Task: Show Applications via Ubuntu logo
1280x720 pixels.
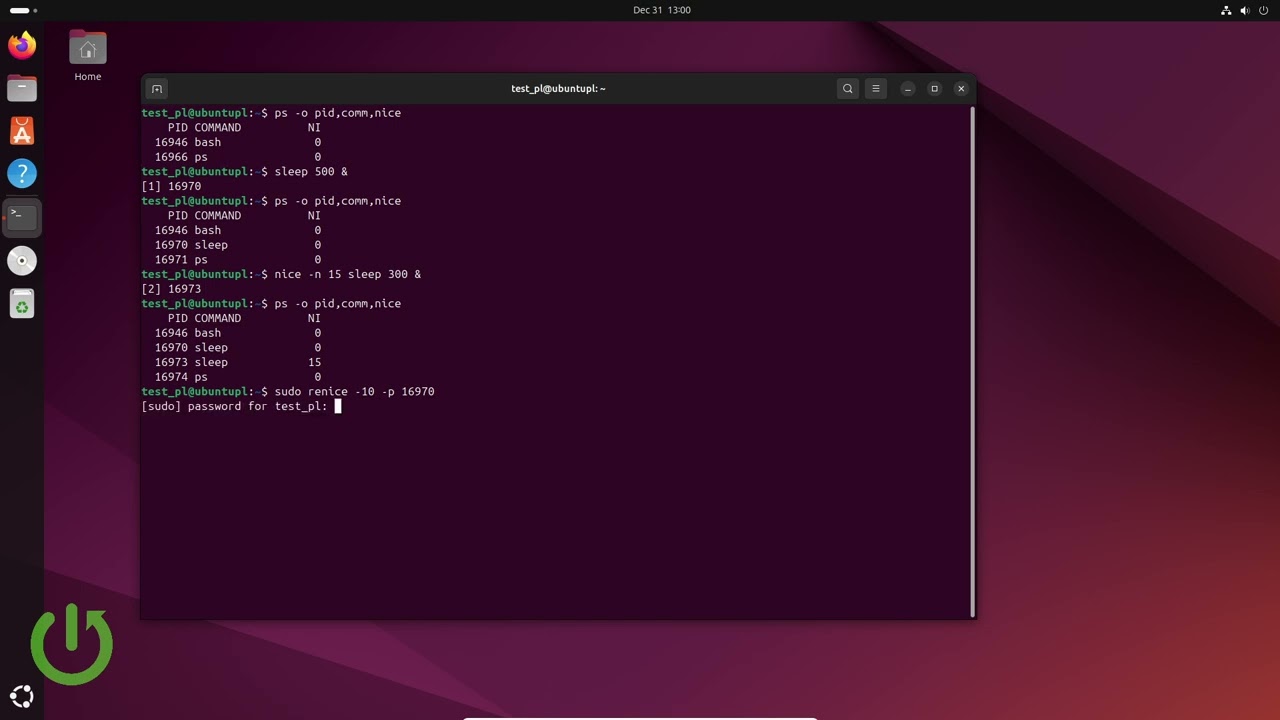Action: pyautogui.click(x=22, y=697)
